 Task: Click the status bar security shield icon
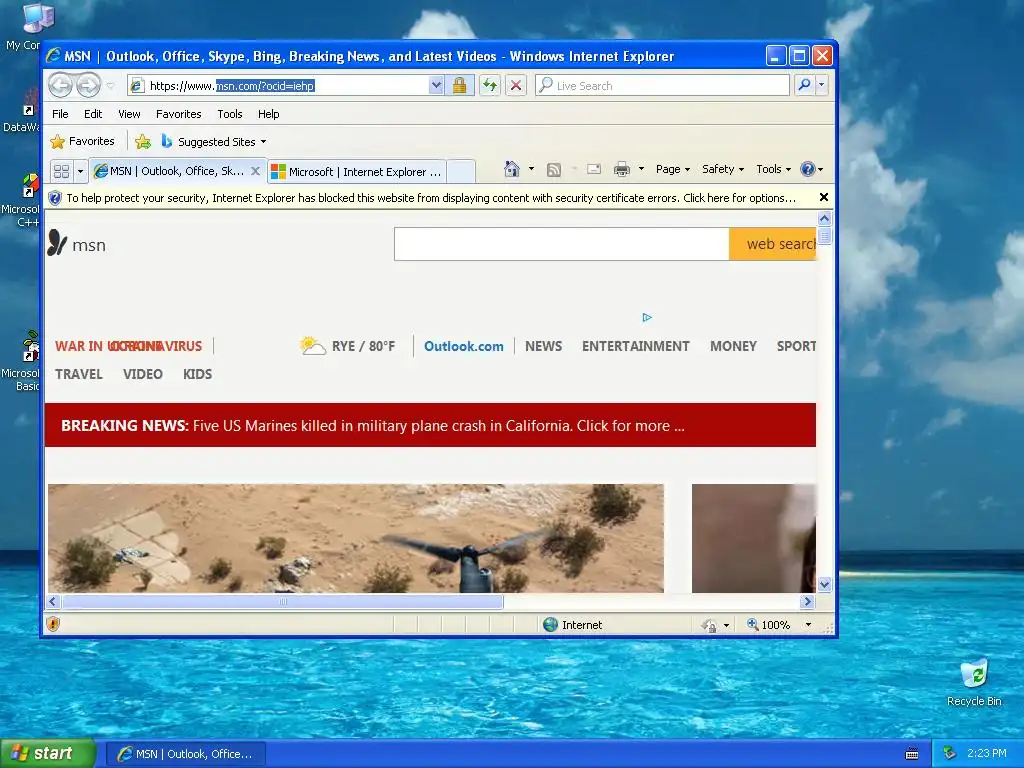coord(53,624)
